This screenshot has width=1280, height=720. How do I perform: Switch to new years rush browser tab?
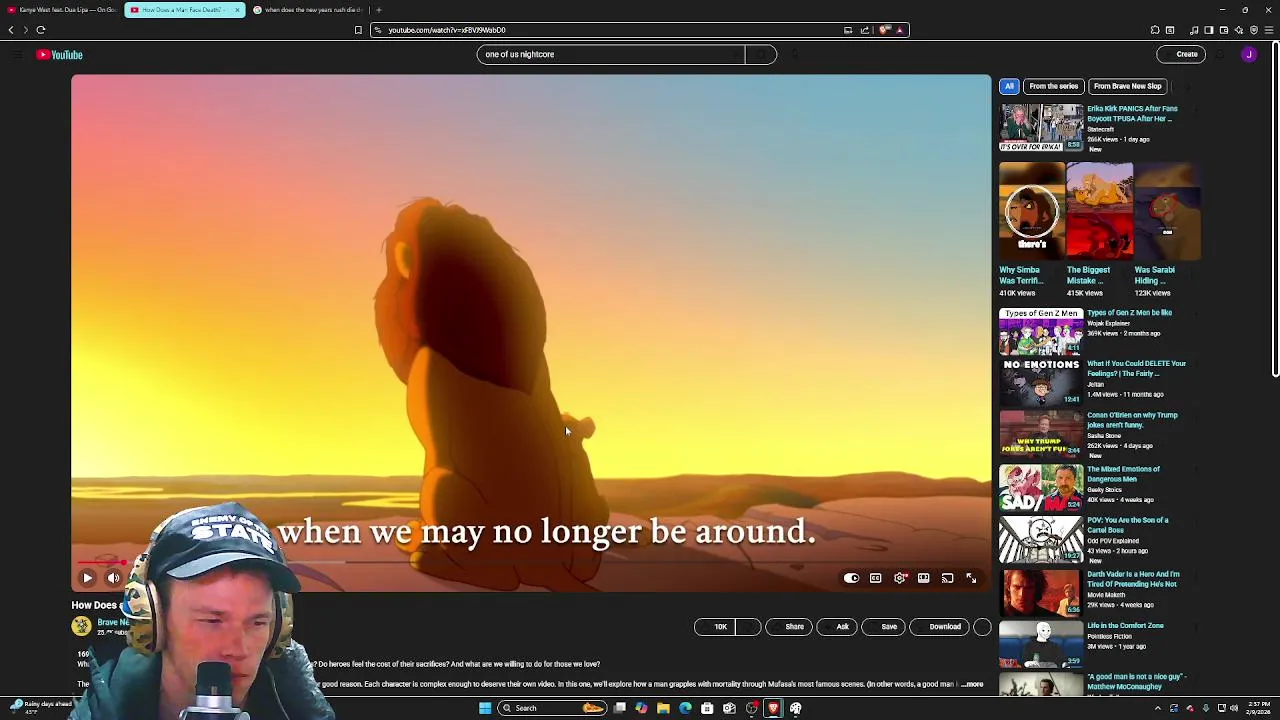click(307, 10)
